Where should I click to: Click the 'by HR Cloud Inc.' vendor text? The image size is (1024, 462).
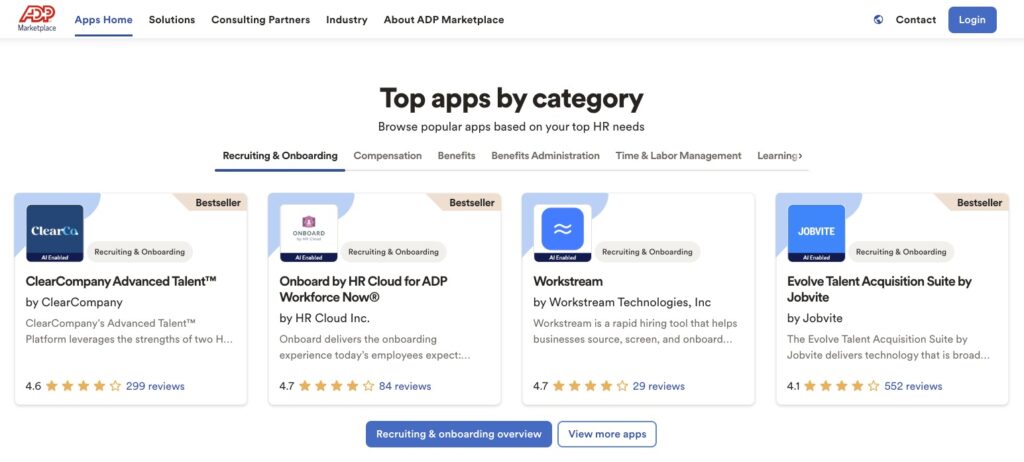pyautogui.click(x=325, y=318)
